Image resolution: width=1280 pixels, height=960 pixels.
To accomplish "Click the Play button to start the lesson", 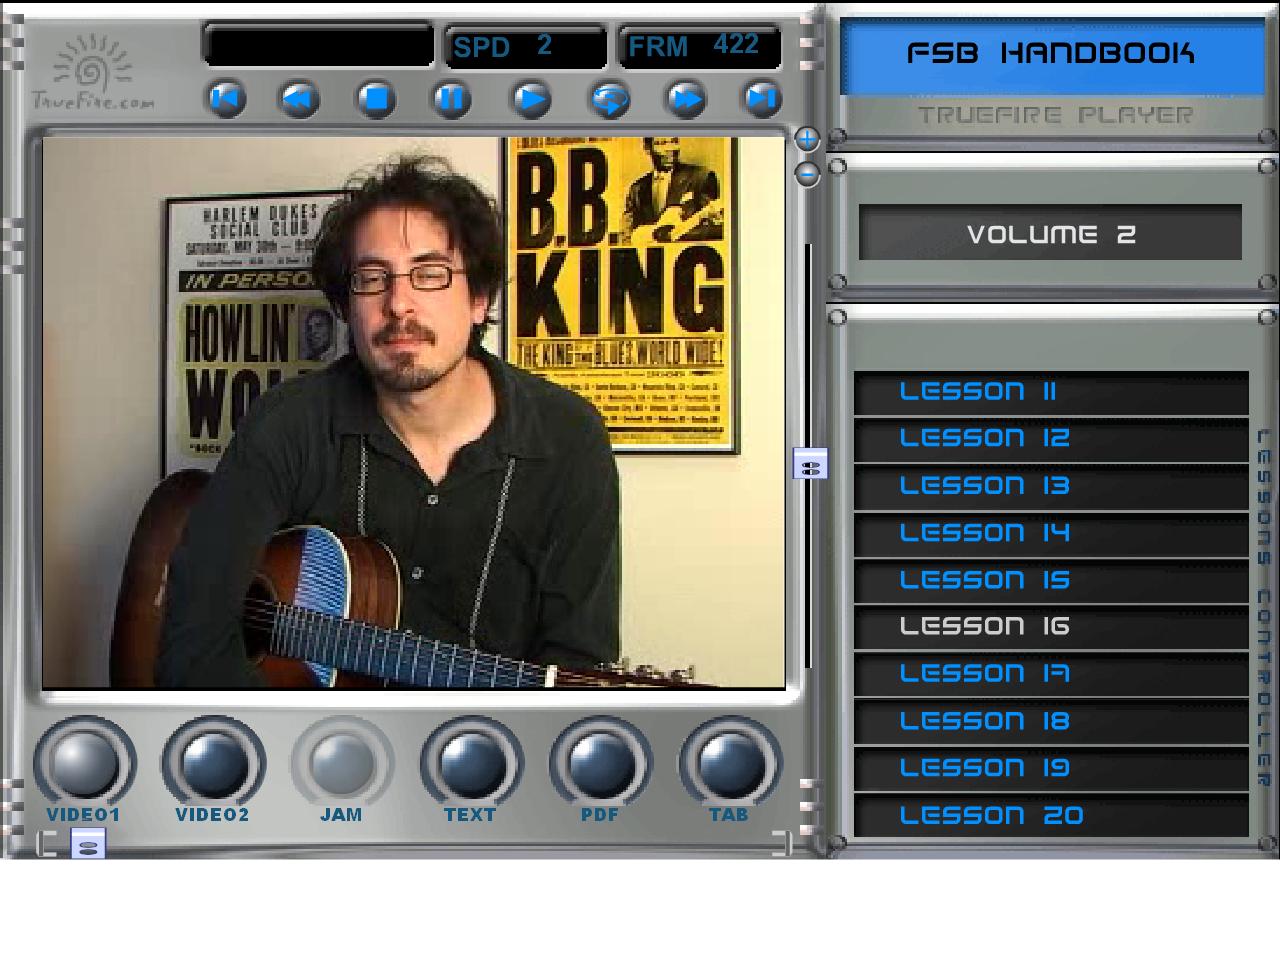I will pos(531,99).
